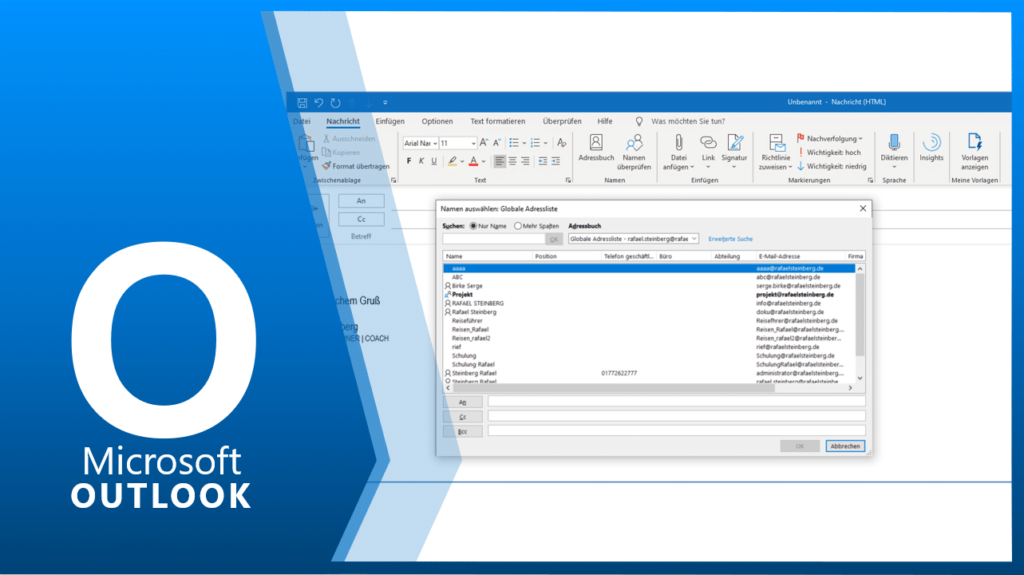Viewport: 1024px width, 575px height.
Task: Click Namen überprüfen in the ribbon
Action: (633, 152)
